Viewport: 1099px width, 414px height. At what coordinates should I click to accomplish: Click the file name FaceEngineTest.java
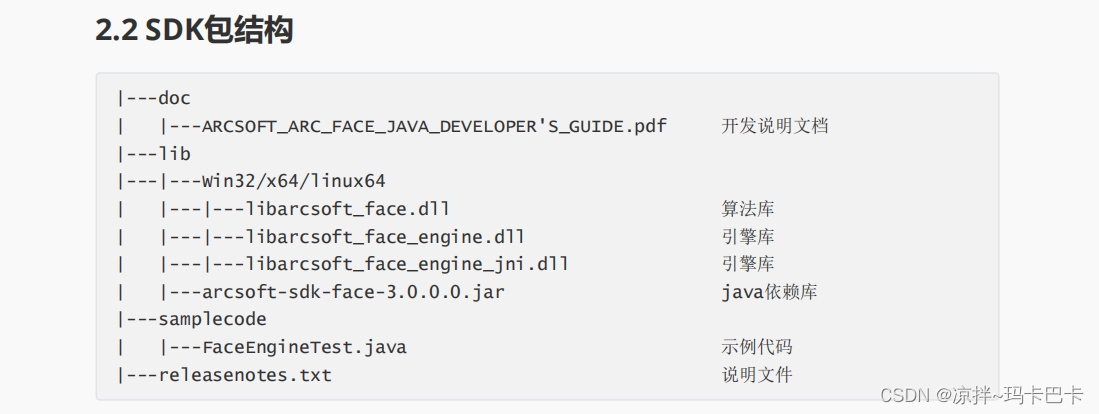304,347
